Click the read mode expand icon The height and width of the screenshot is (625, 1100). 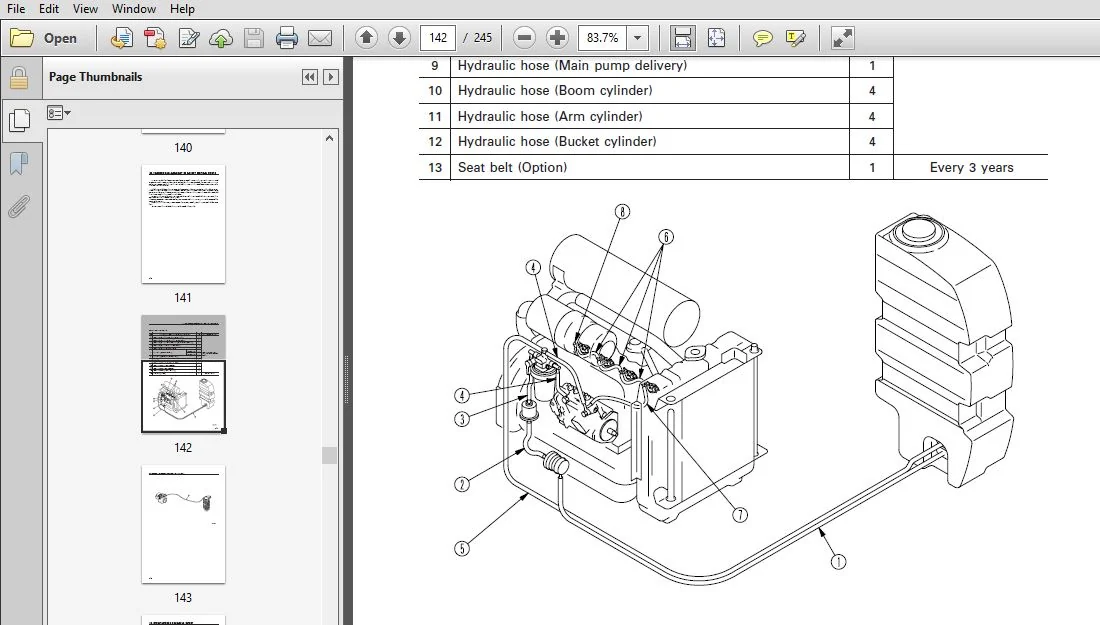click(x=842, y=38)
